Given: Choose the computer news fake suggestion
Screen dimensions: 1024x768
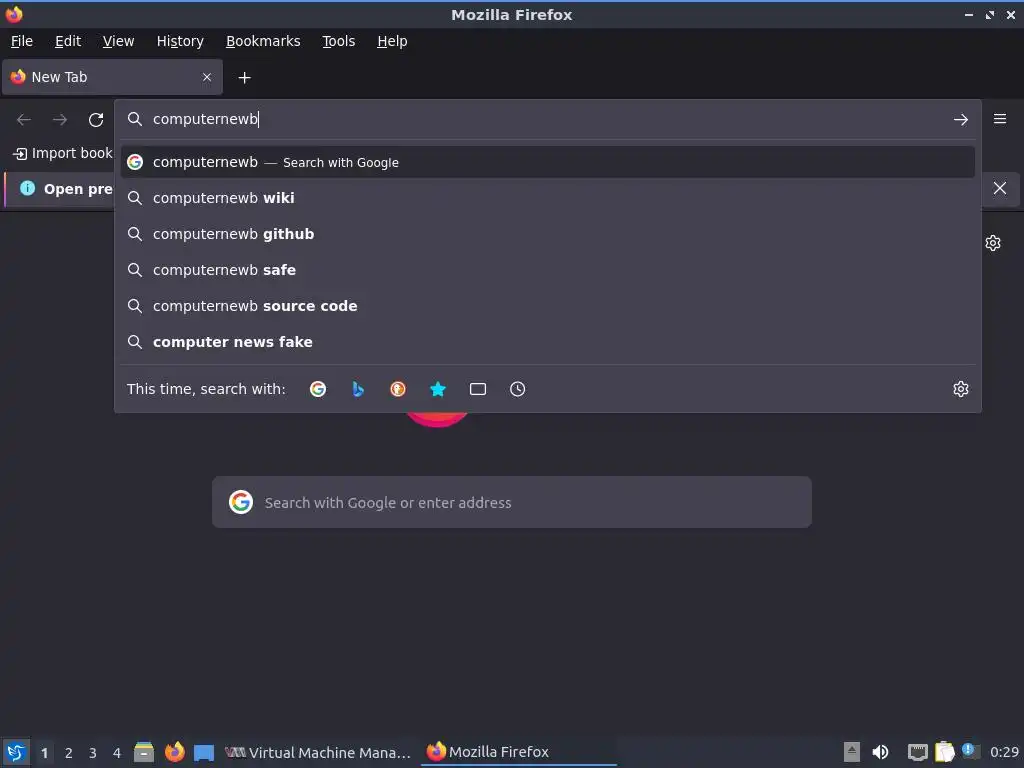Looking at the screenshot, I should (547, 342).
